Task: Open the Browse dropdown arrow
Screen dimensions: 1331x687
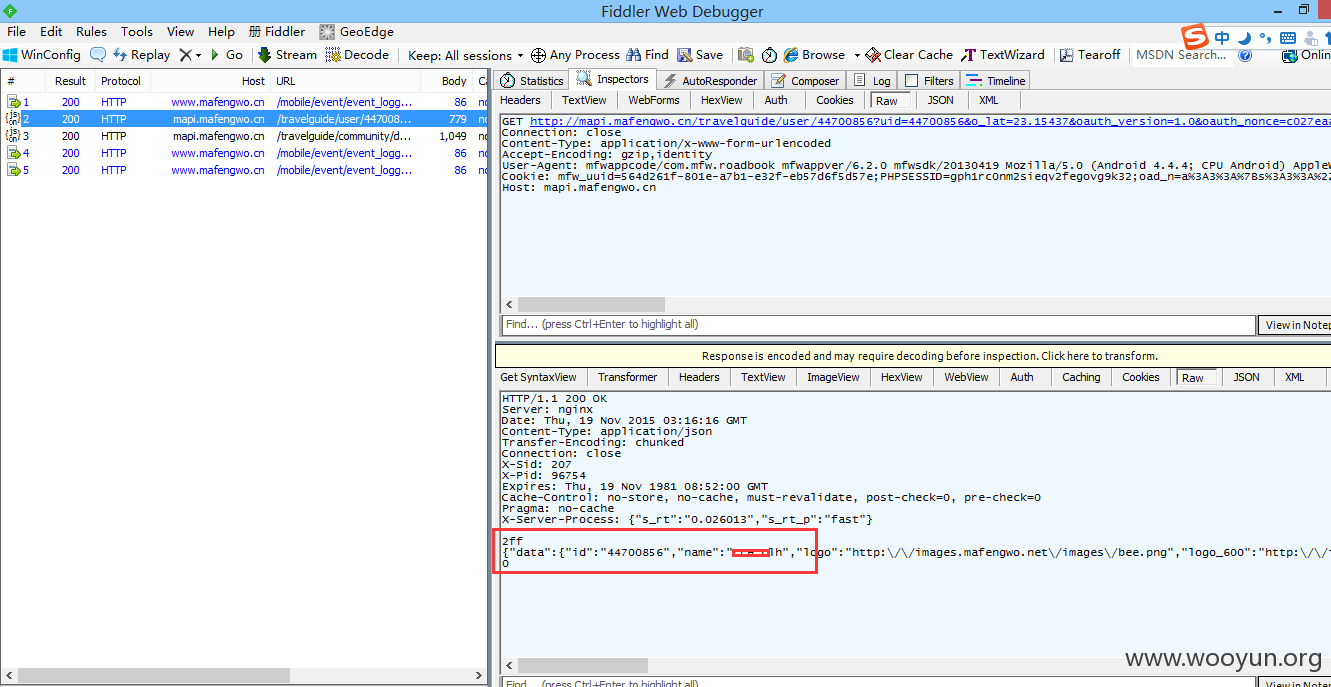Action: [857, 55]
